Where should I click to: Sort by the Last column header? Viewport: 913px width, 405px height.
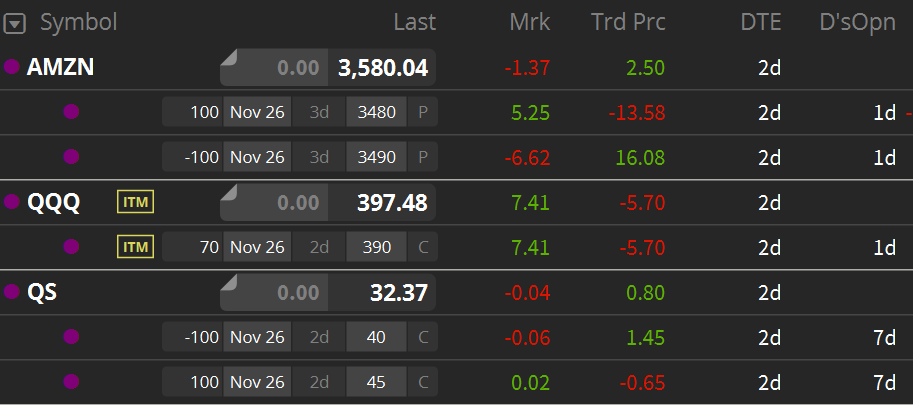click(415, 23)
